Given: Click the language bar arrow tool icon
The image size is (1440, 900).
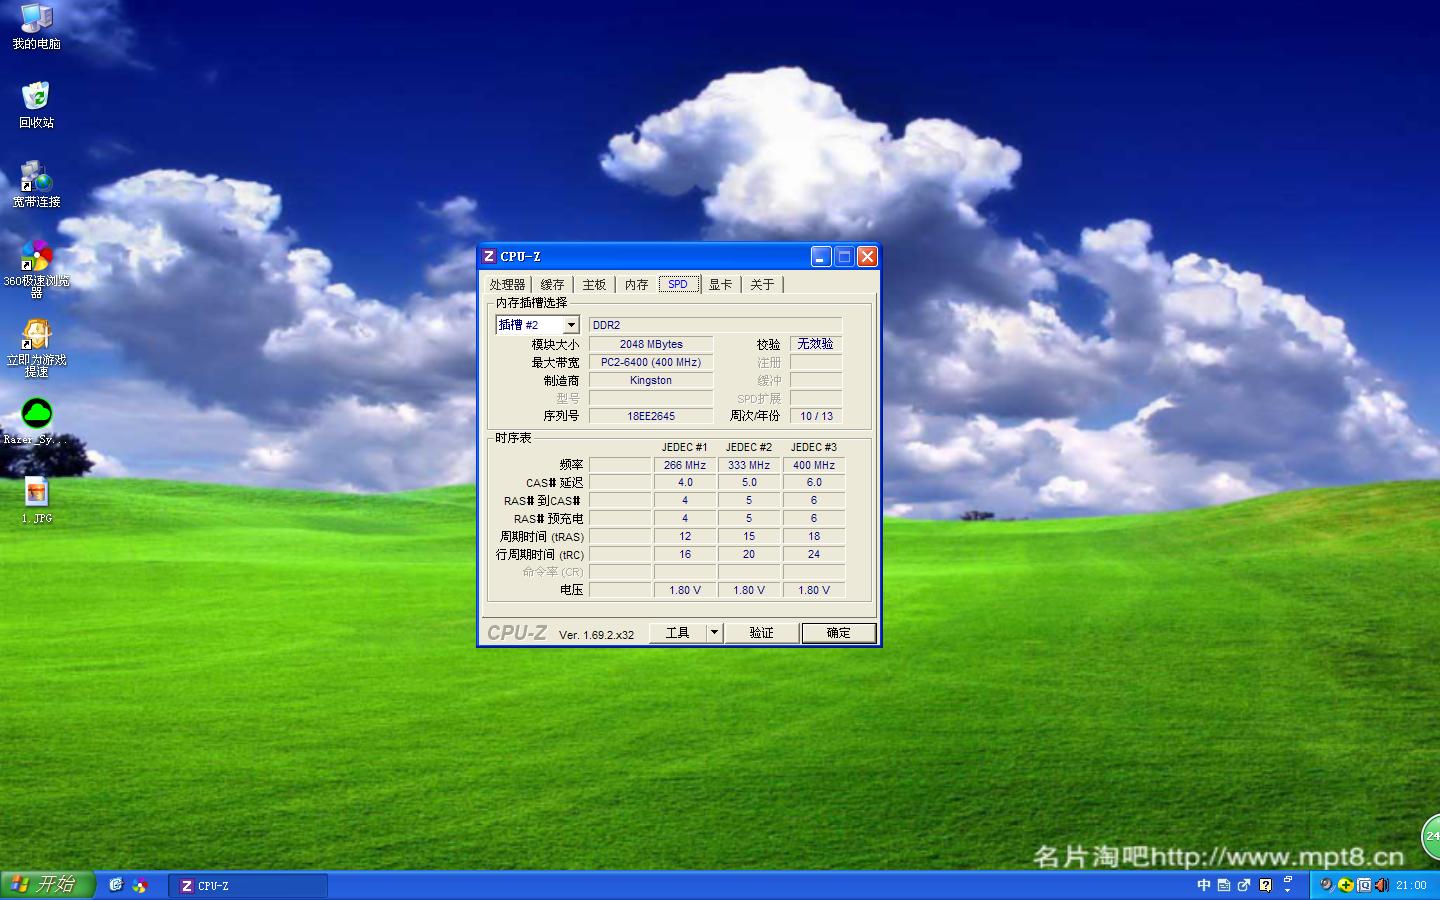Looking at the screenshot, I should 1244,885.
